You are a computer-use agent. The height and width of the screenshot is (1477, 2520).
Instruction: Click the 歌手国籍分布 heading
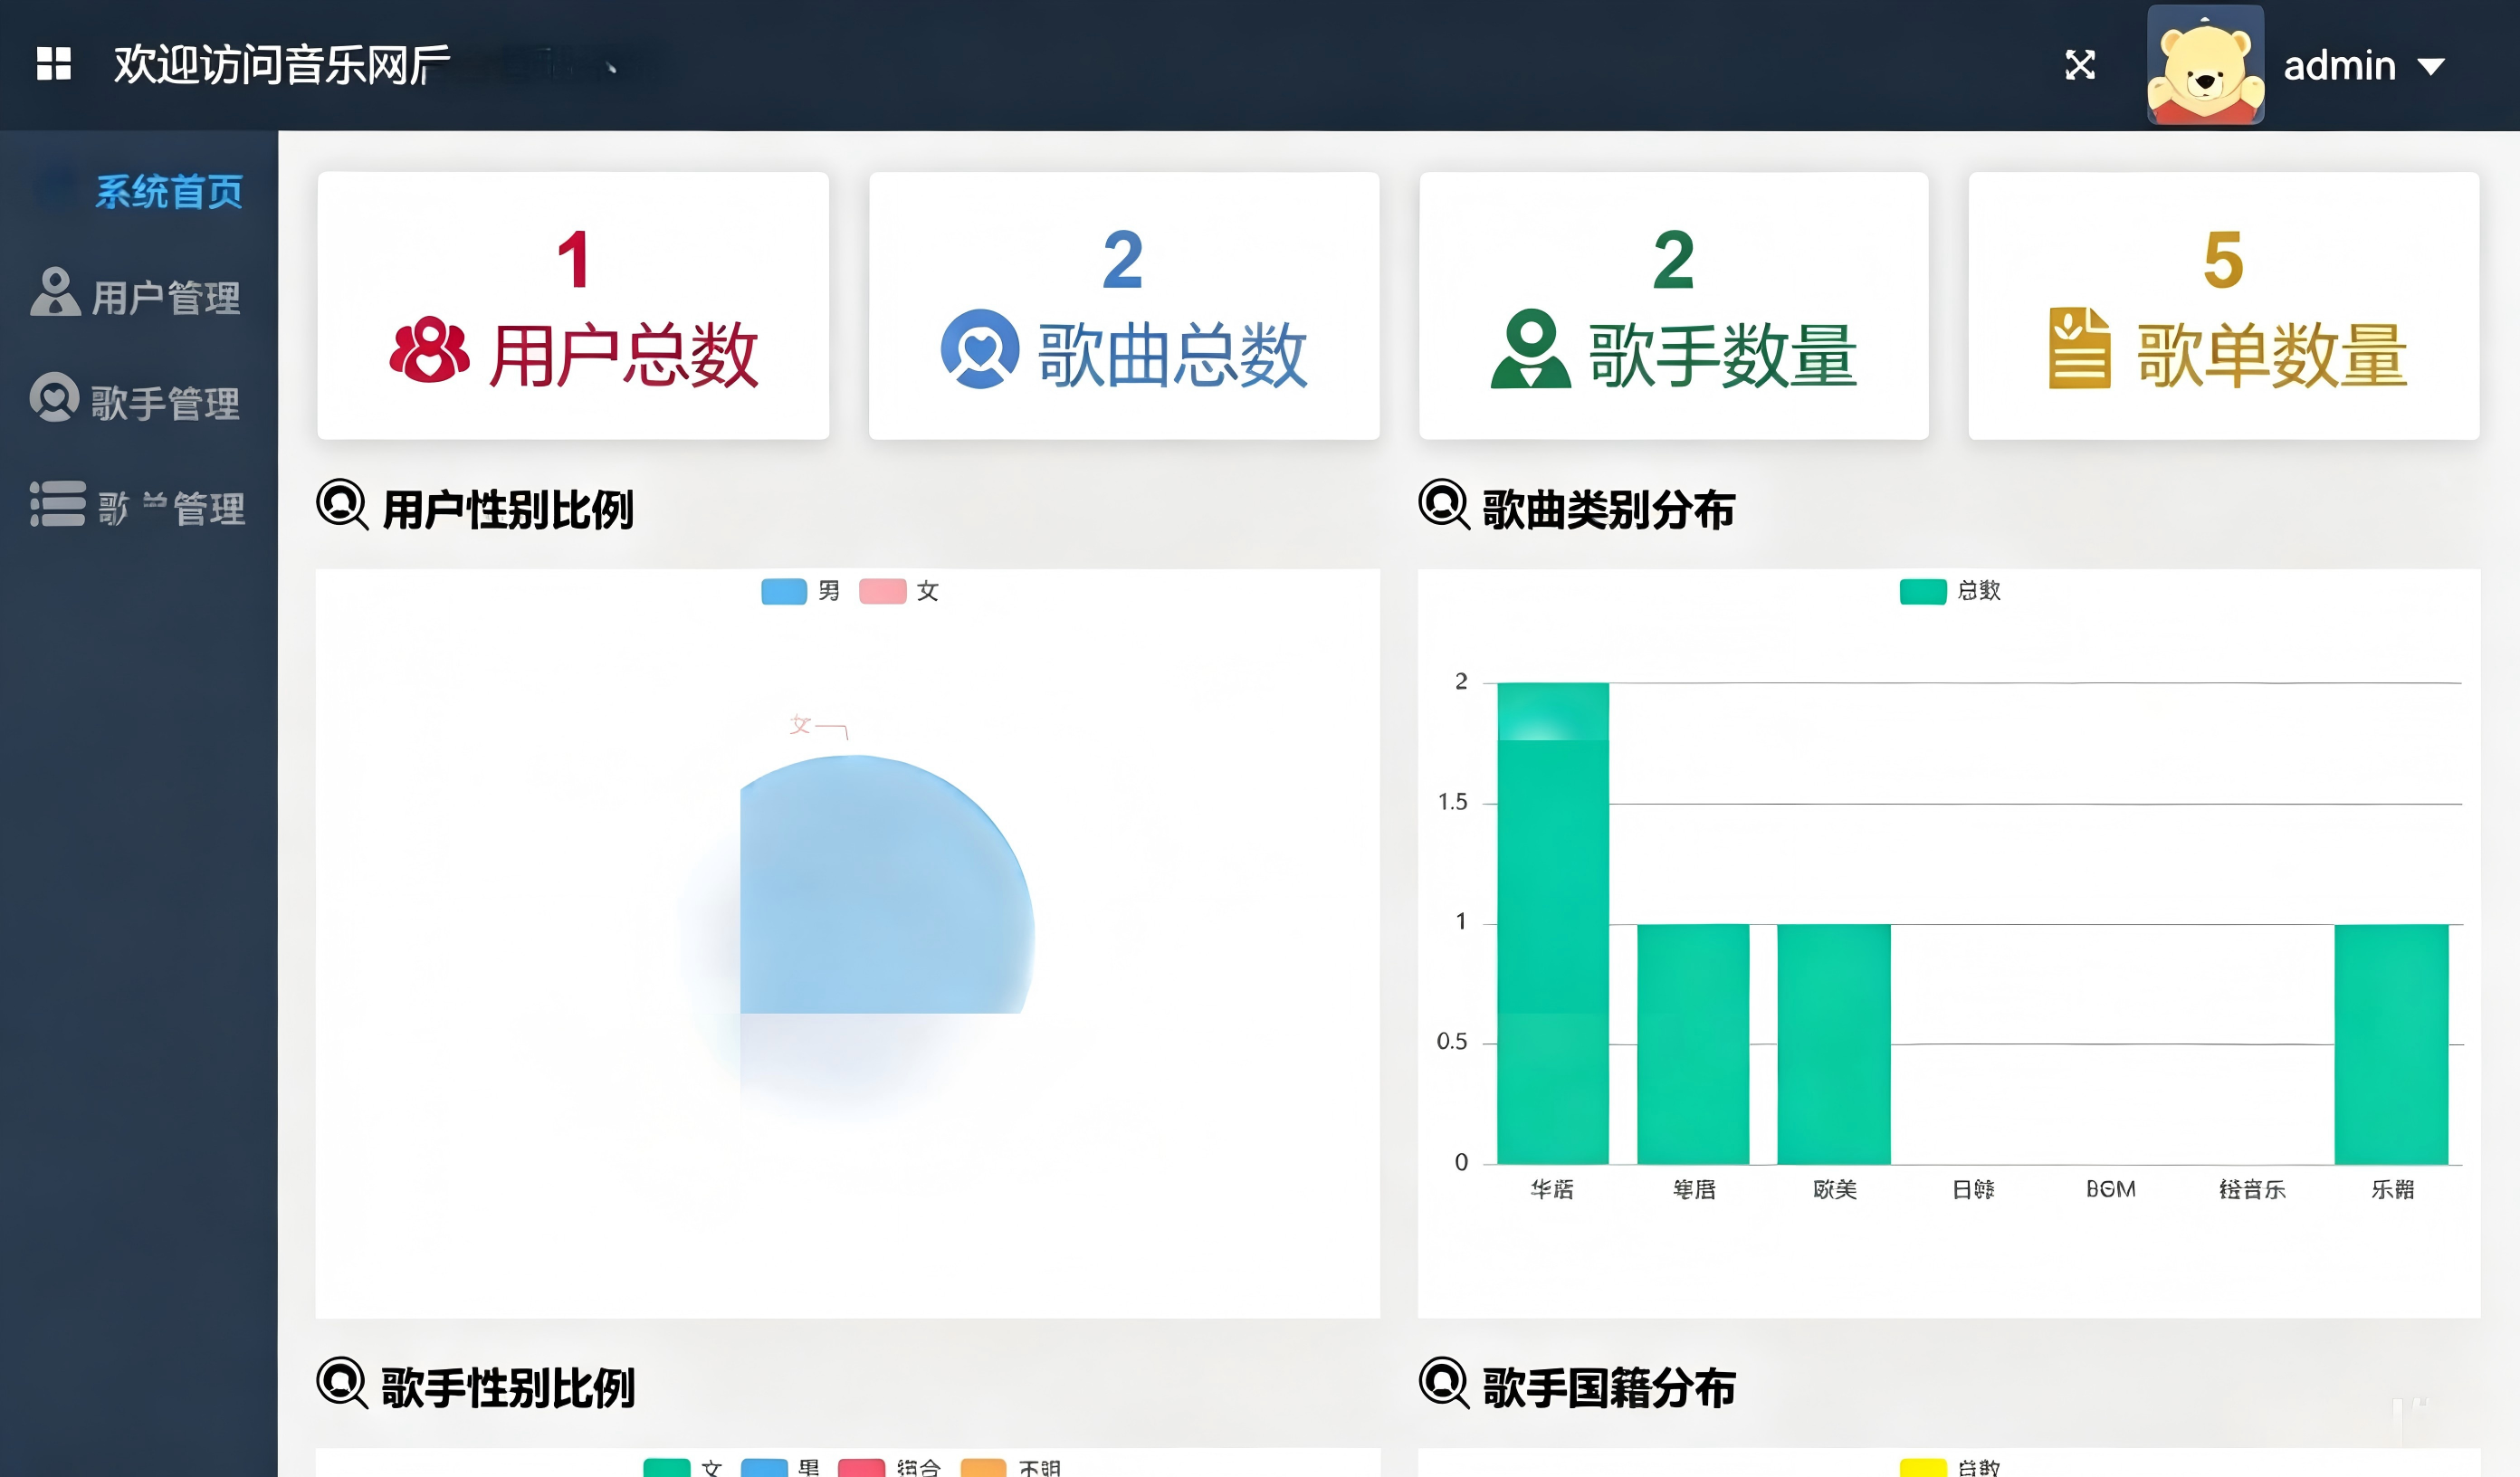[1608, 1387]
